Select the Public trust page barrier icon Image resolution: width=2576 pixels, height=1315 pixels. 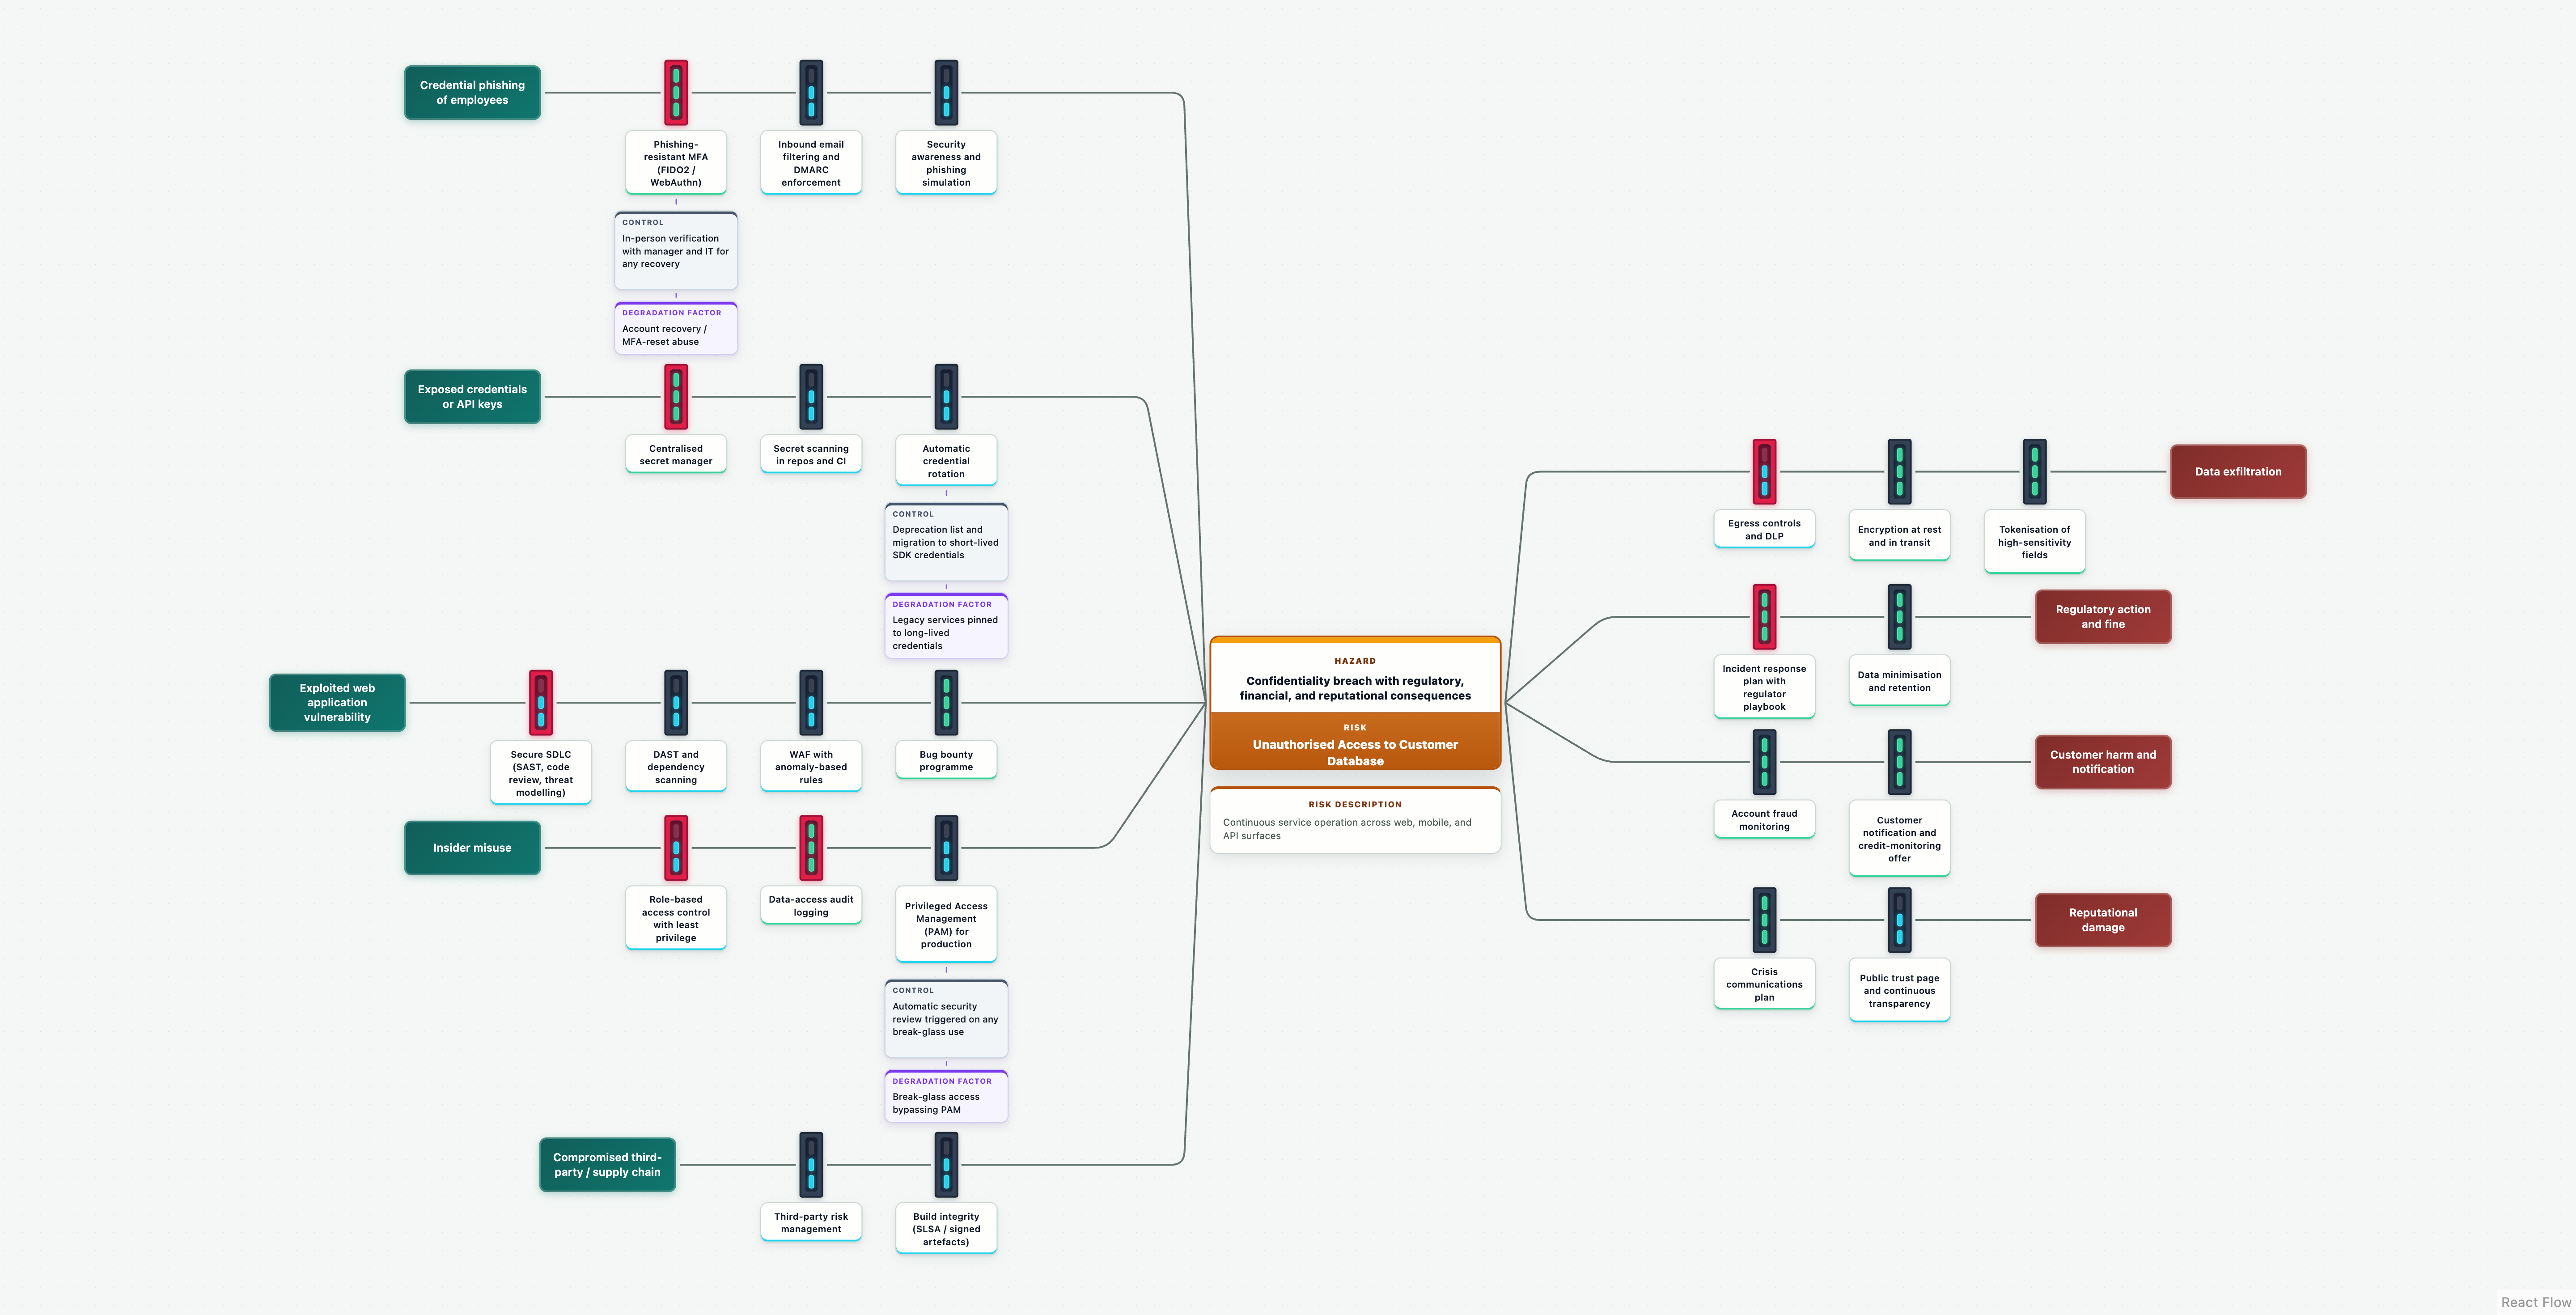pos(1899,920)
